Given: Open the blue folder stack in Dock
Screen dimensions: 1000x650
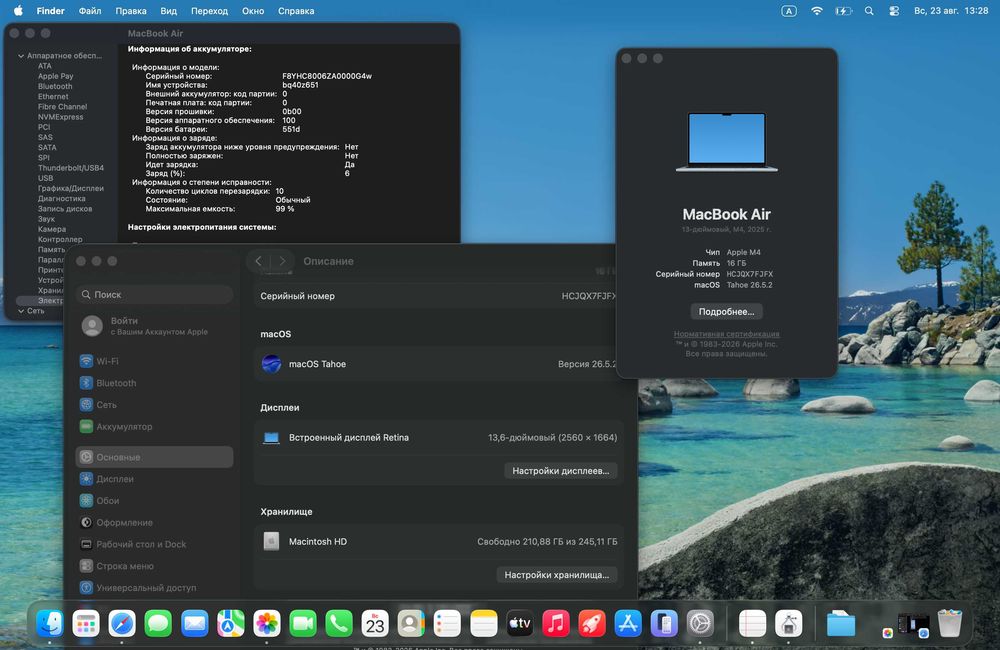Looking at the screenshot, I should 841,623.
